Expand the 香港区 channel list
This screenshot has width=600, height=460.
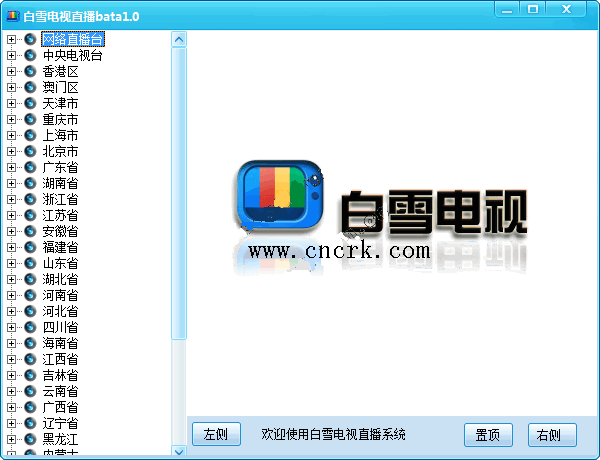(x=11, y=72)
